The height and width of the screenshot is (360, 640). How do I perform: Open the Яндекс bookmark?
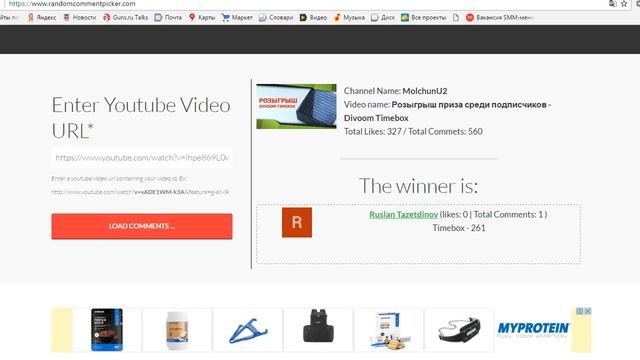click(x=42, y=18)
